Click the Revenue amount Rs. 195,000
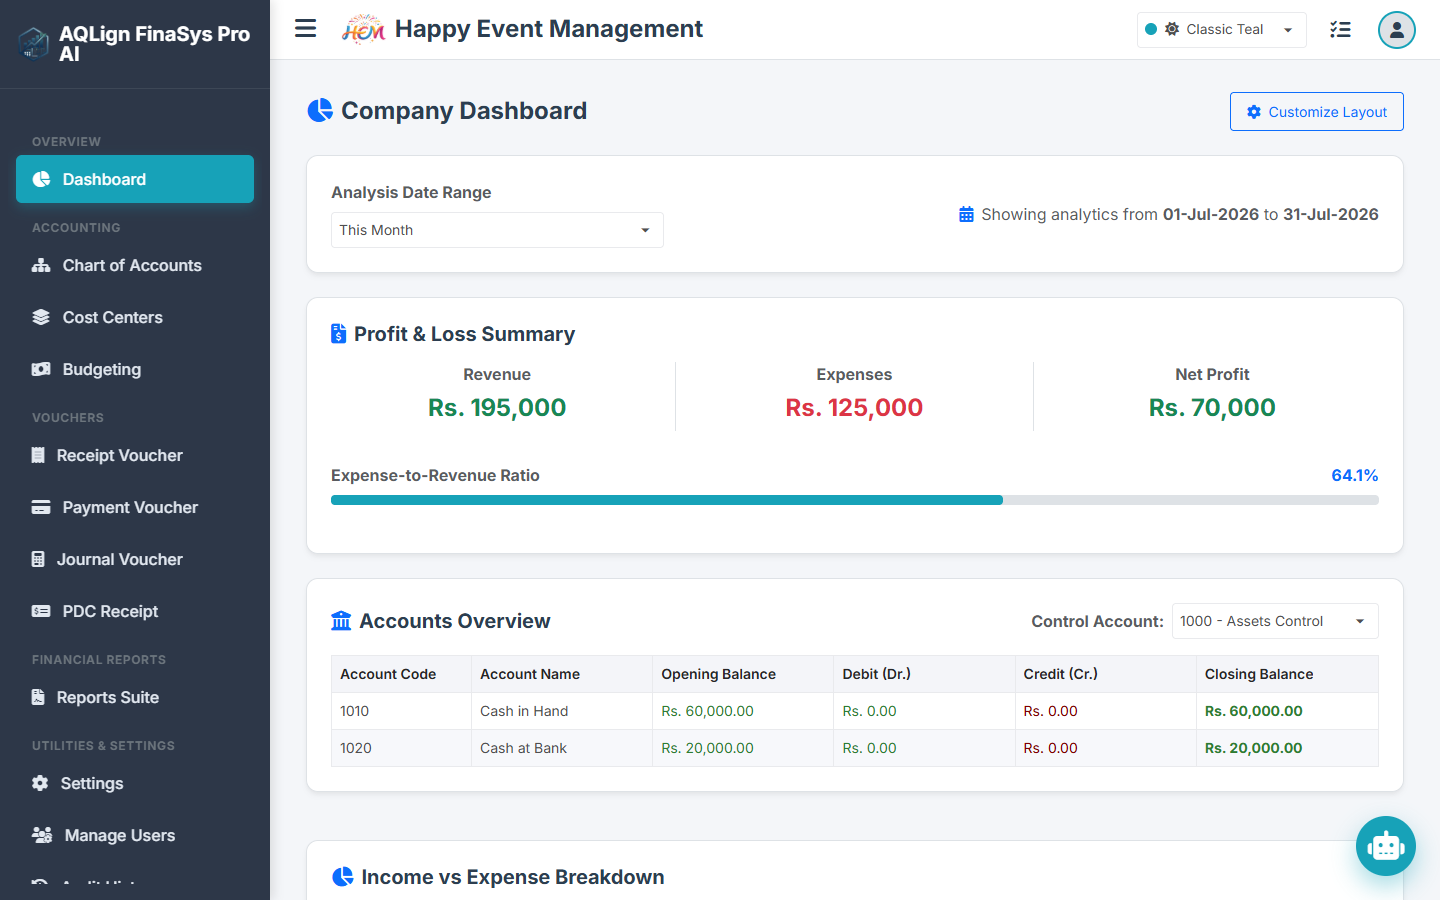 (x=497, y=407)
